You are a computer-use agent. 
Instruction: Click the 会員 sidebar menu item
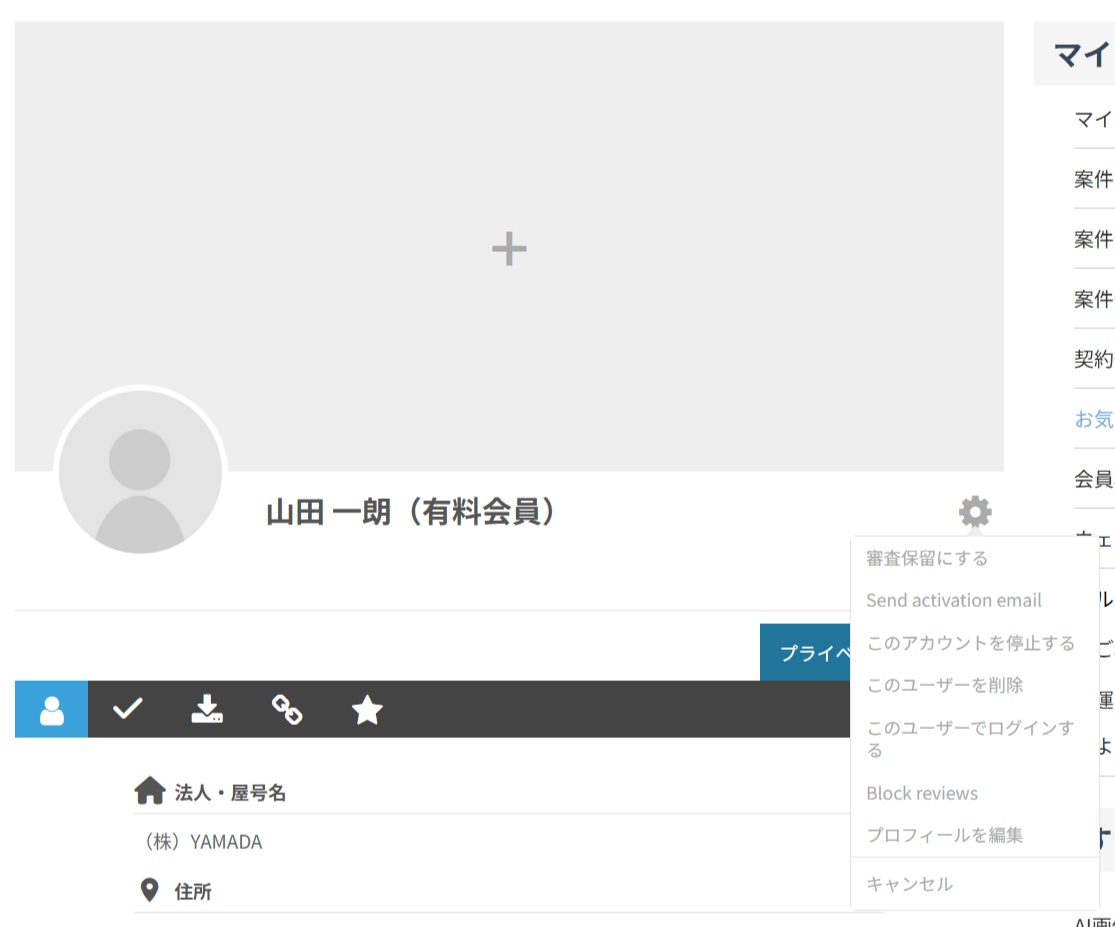point(1093,479)
